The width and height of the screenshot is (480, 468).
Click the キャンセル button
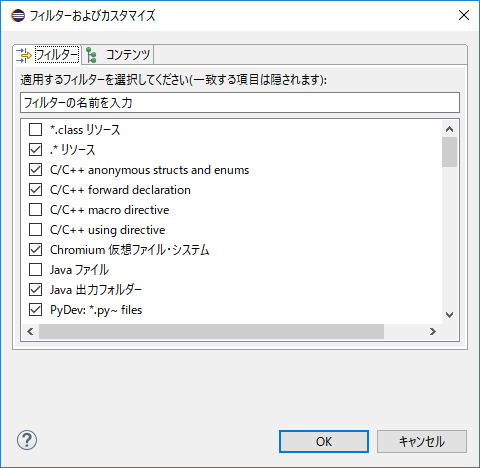point(422,441)
